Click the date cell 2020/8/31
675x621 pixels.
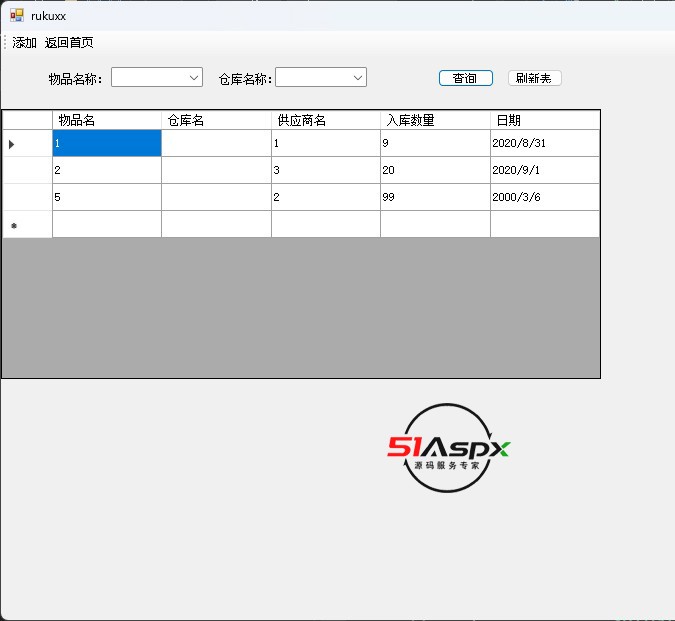pyautogui.click(x=545, y=143)
